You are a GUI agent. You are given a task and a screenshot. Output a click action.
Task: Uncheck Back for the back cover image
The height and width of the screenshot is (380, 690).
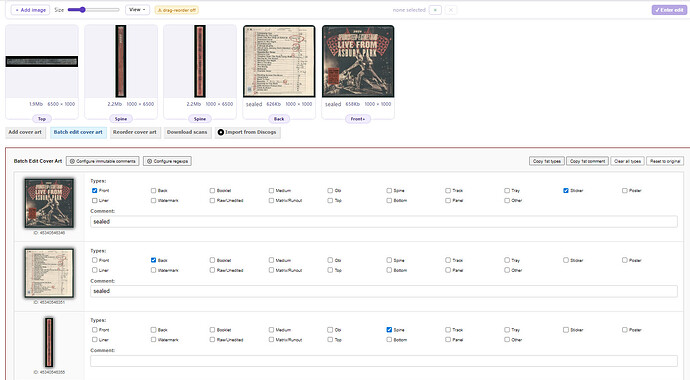pos(154,260)
